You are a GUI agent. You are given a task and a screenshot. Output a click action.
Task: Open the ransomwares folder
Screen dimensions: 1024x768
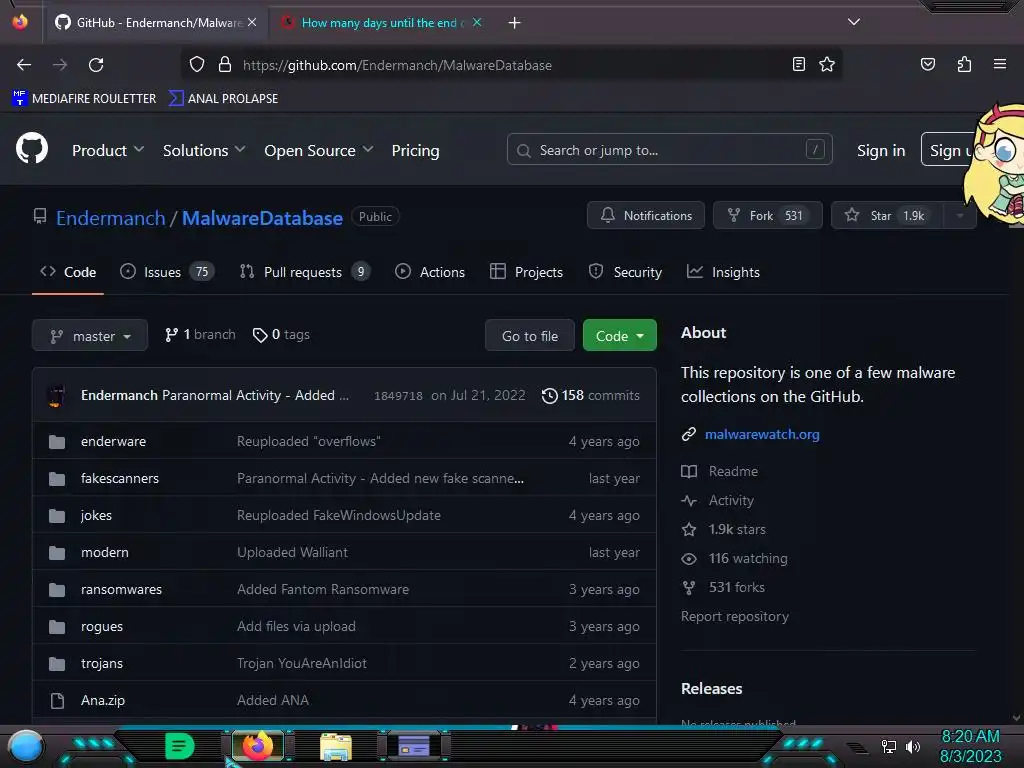tap(121, 589)
